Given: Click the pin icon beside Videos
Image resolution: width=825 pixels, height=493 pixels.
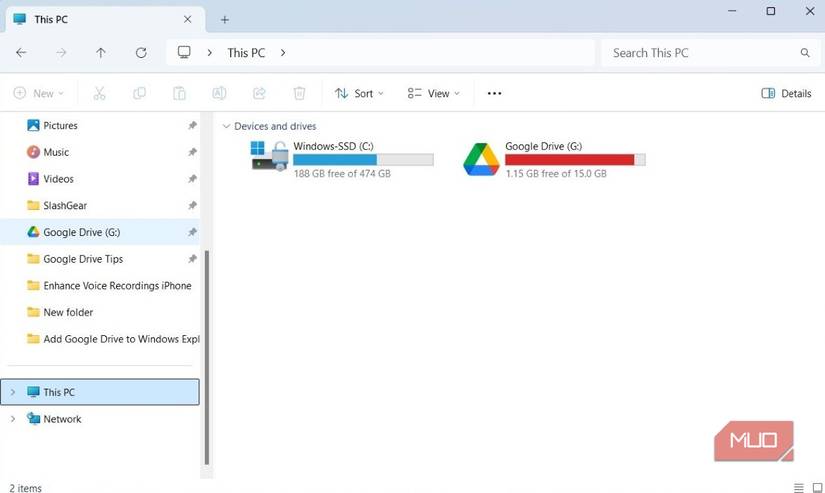Looking at the screenshot, I should click(x=193, y=179).
